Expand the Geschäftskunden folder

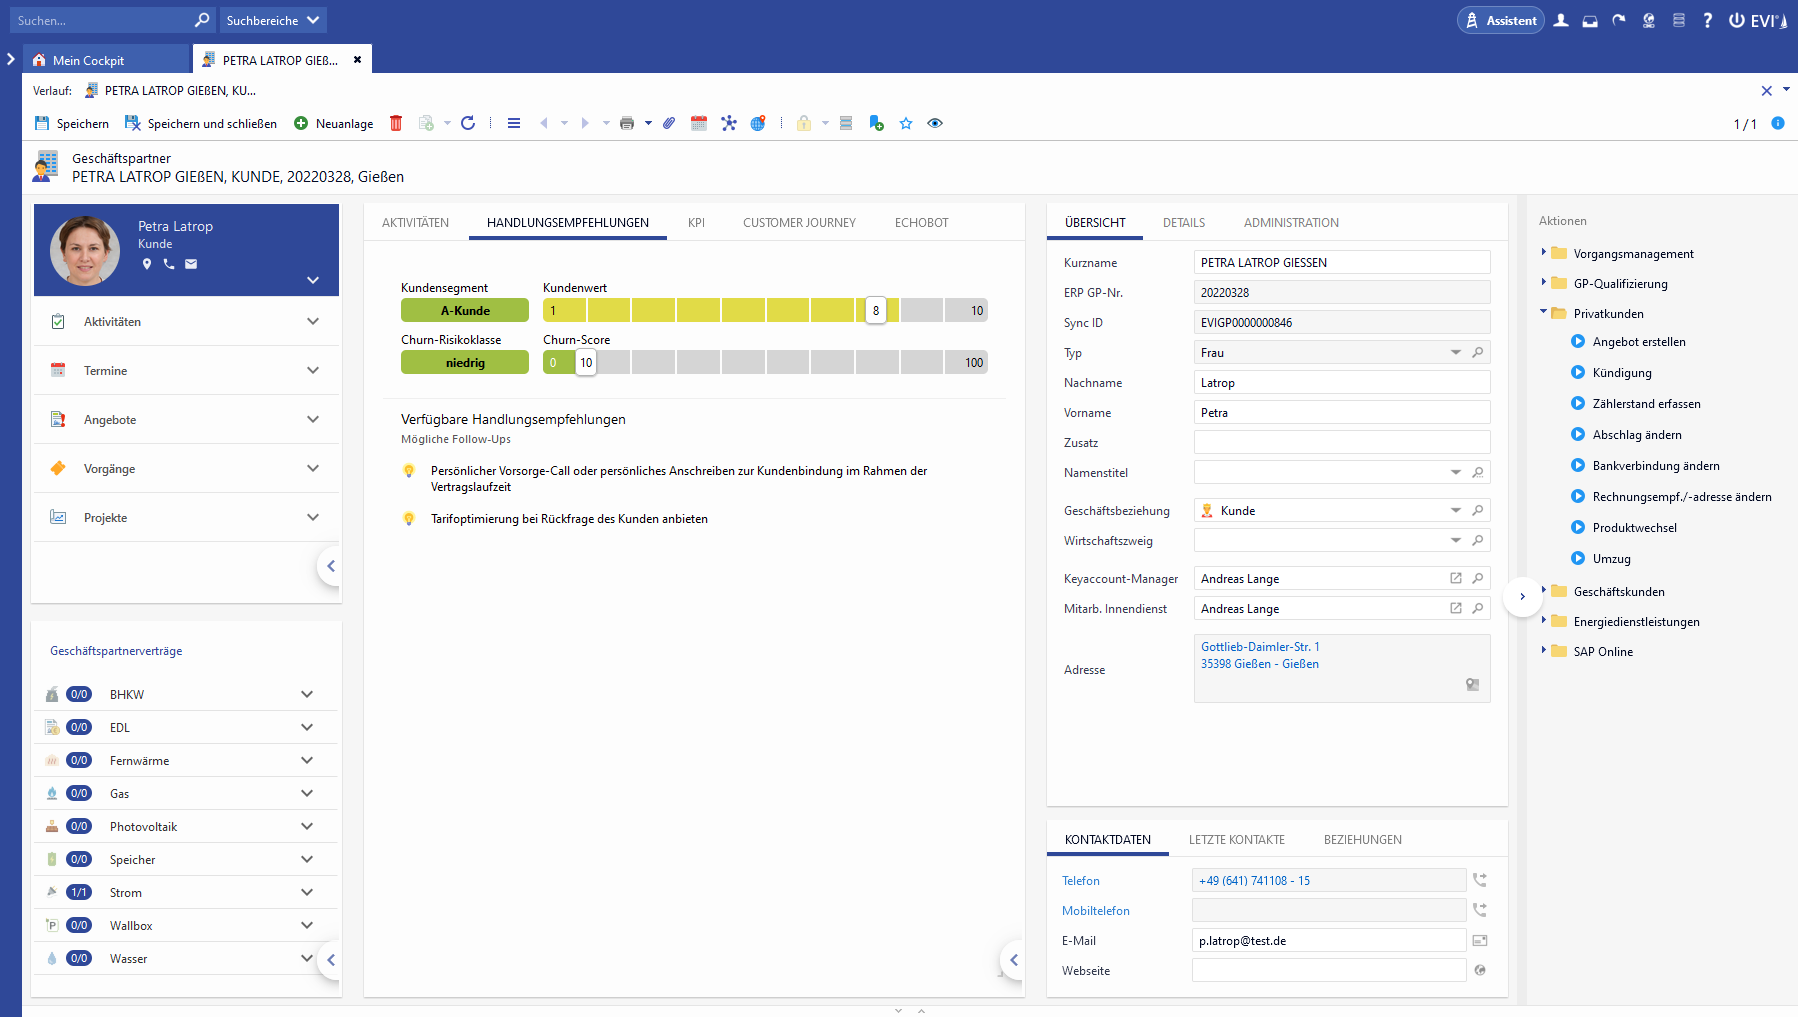click(x=1544, y=591)
